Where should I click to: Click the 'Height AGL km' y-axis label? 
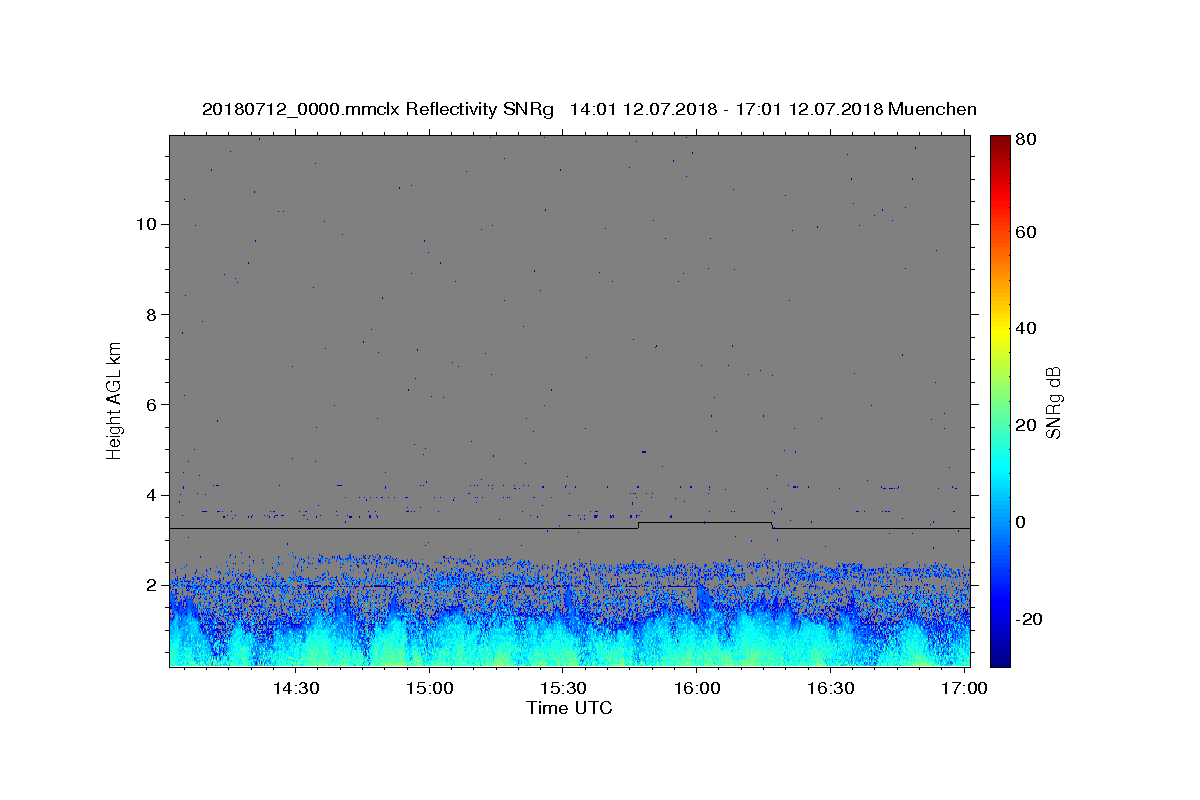[x=115, y=400]
